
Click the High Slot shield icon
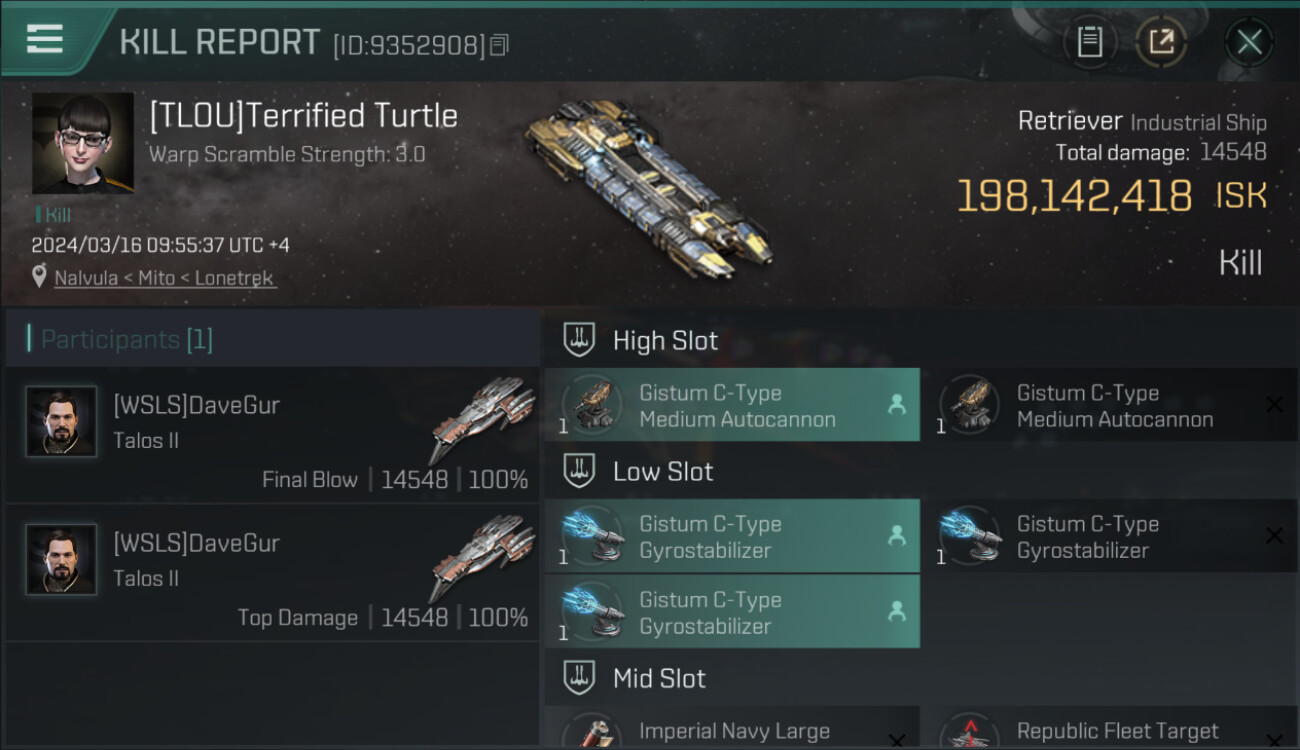point(579,340)
